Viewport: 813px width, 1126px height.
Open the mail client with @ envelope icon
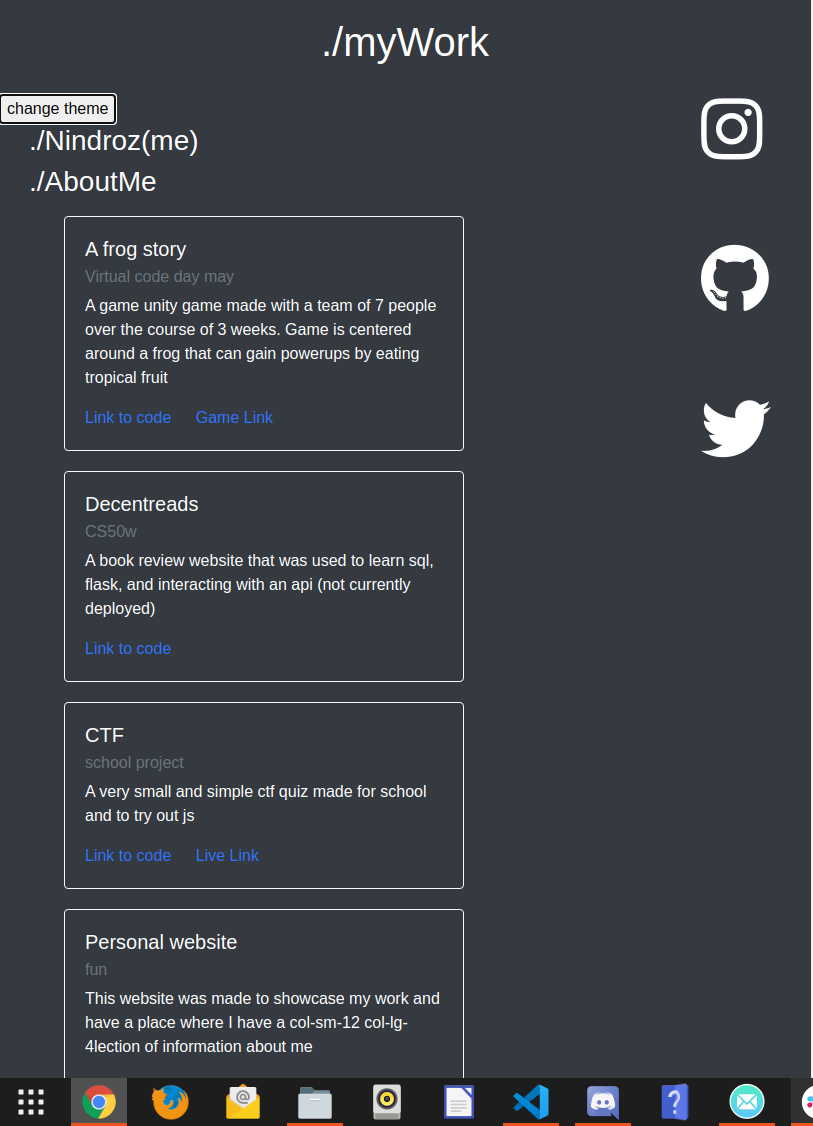click(x=243, y=1102)
